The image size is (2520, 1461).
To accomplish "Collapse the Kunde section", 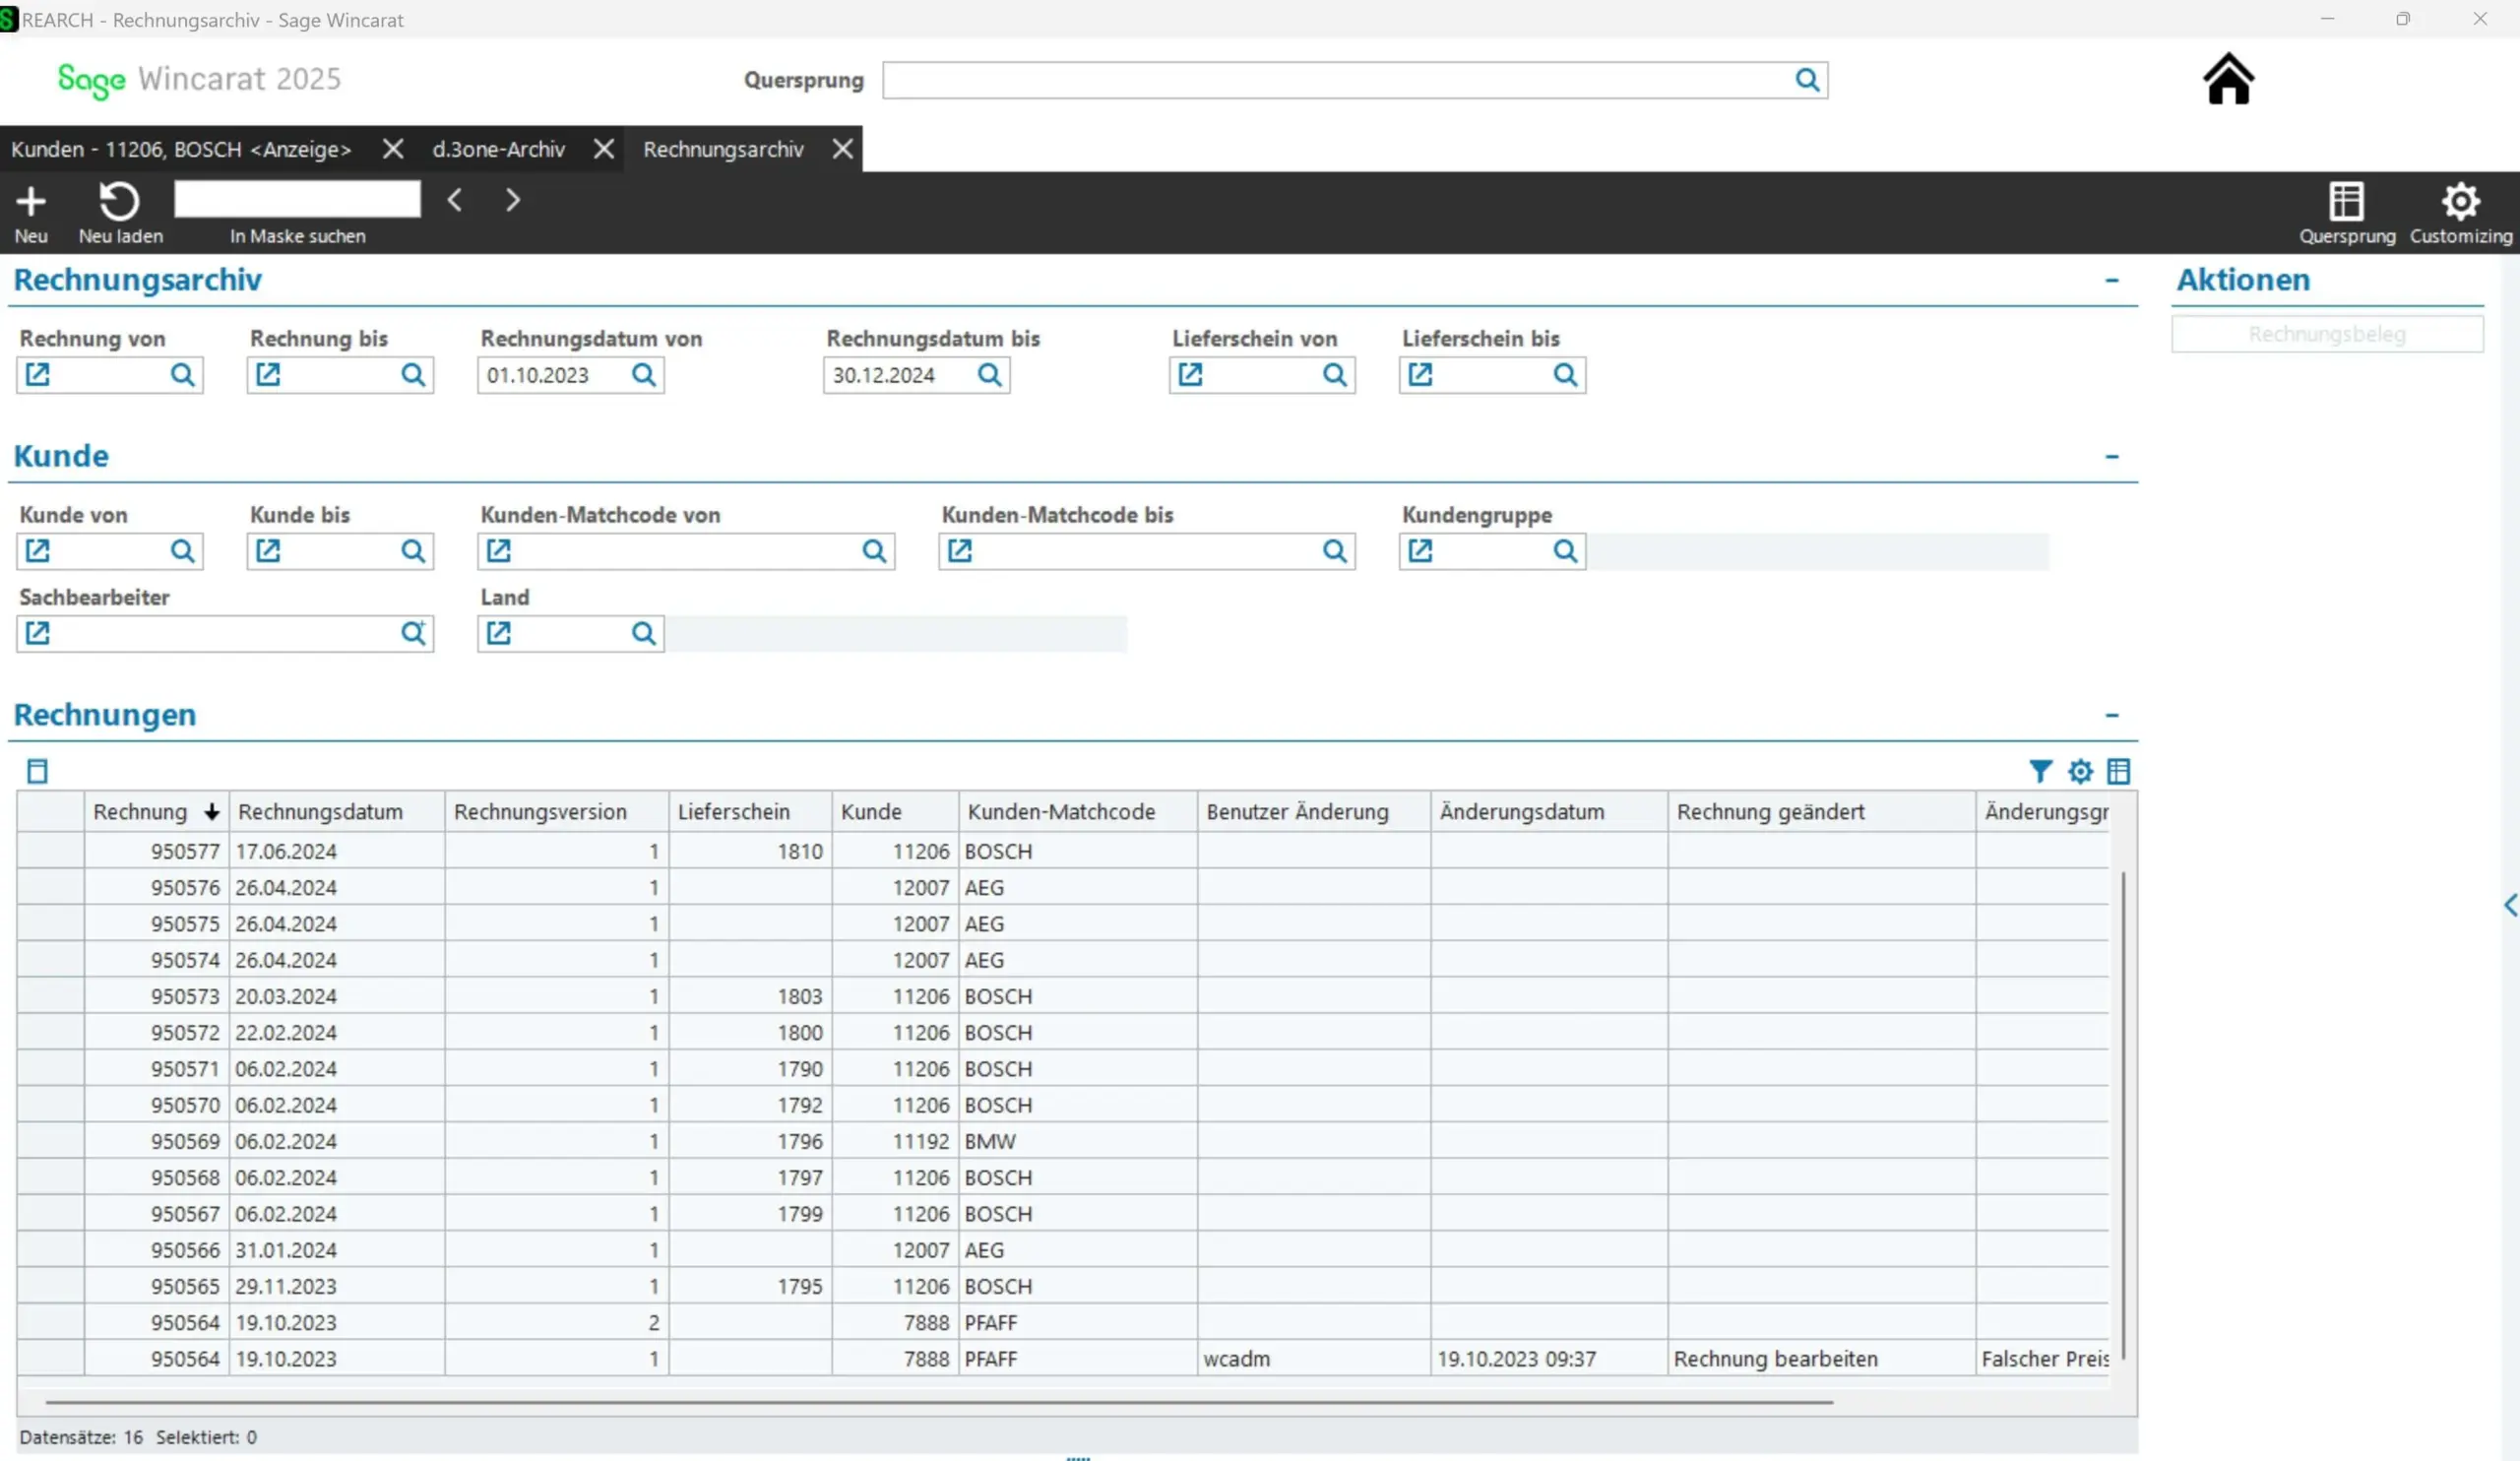I will [x=2111, y=457].
